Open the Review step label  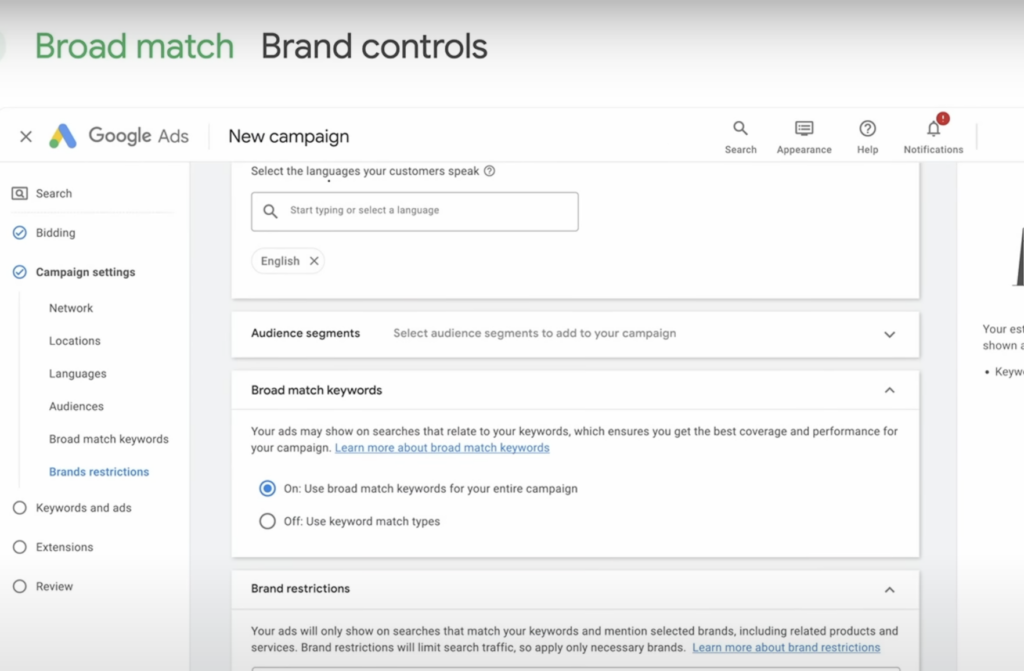point(54,586)
